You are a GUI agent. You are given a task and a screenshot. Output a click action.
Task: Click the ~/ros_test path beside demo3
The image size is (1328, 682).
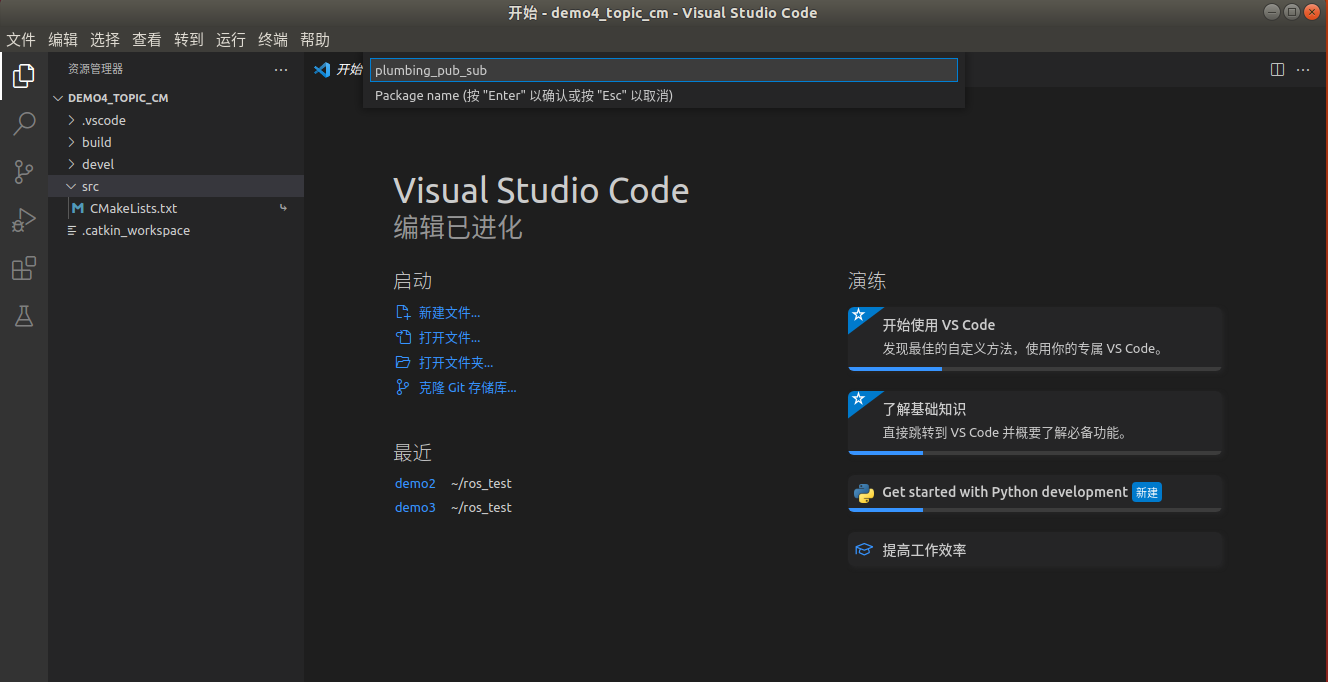click(481, 507)
